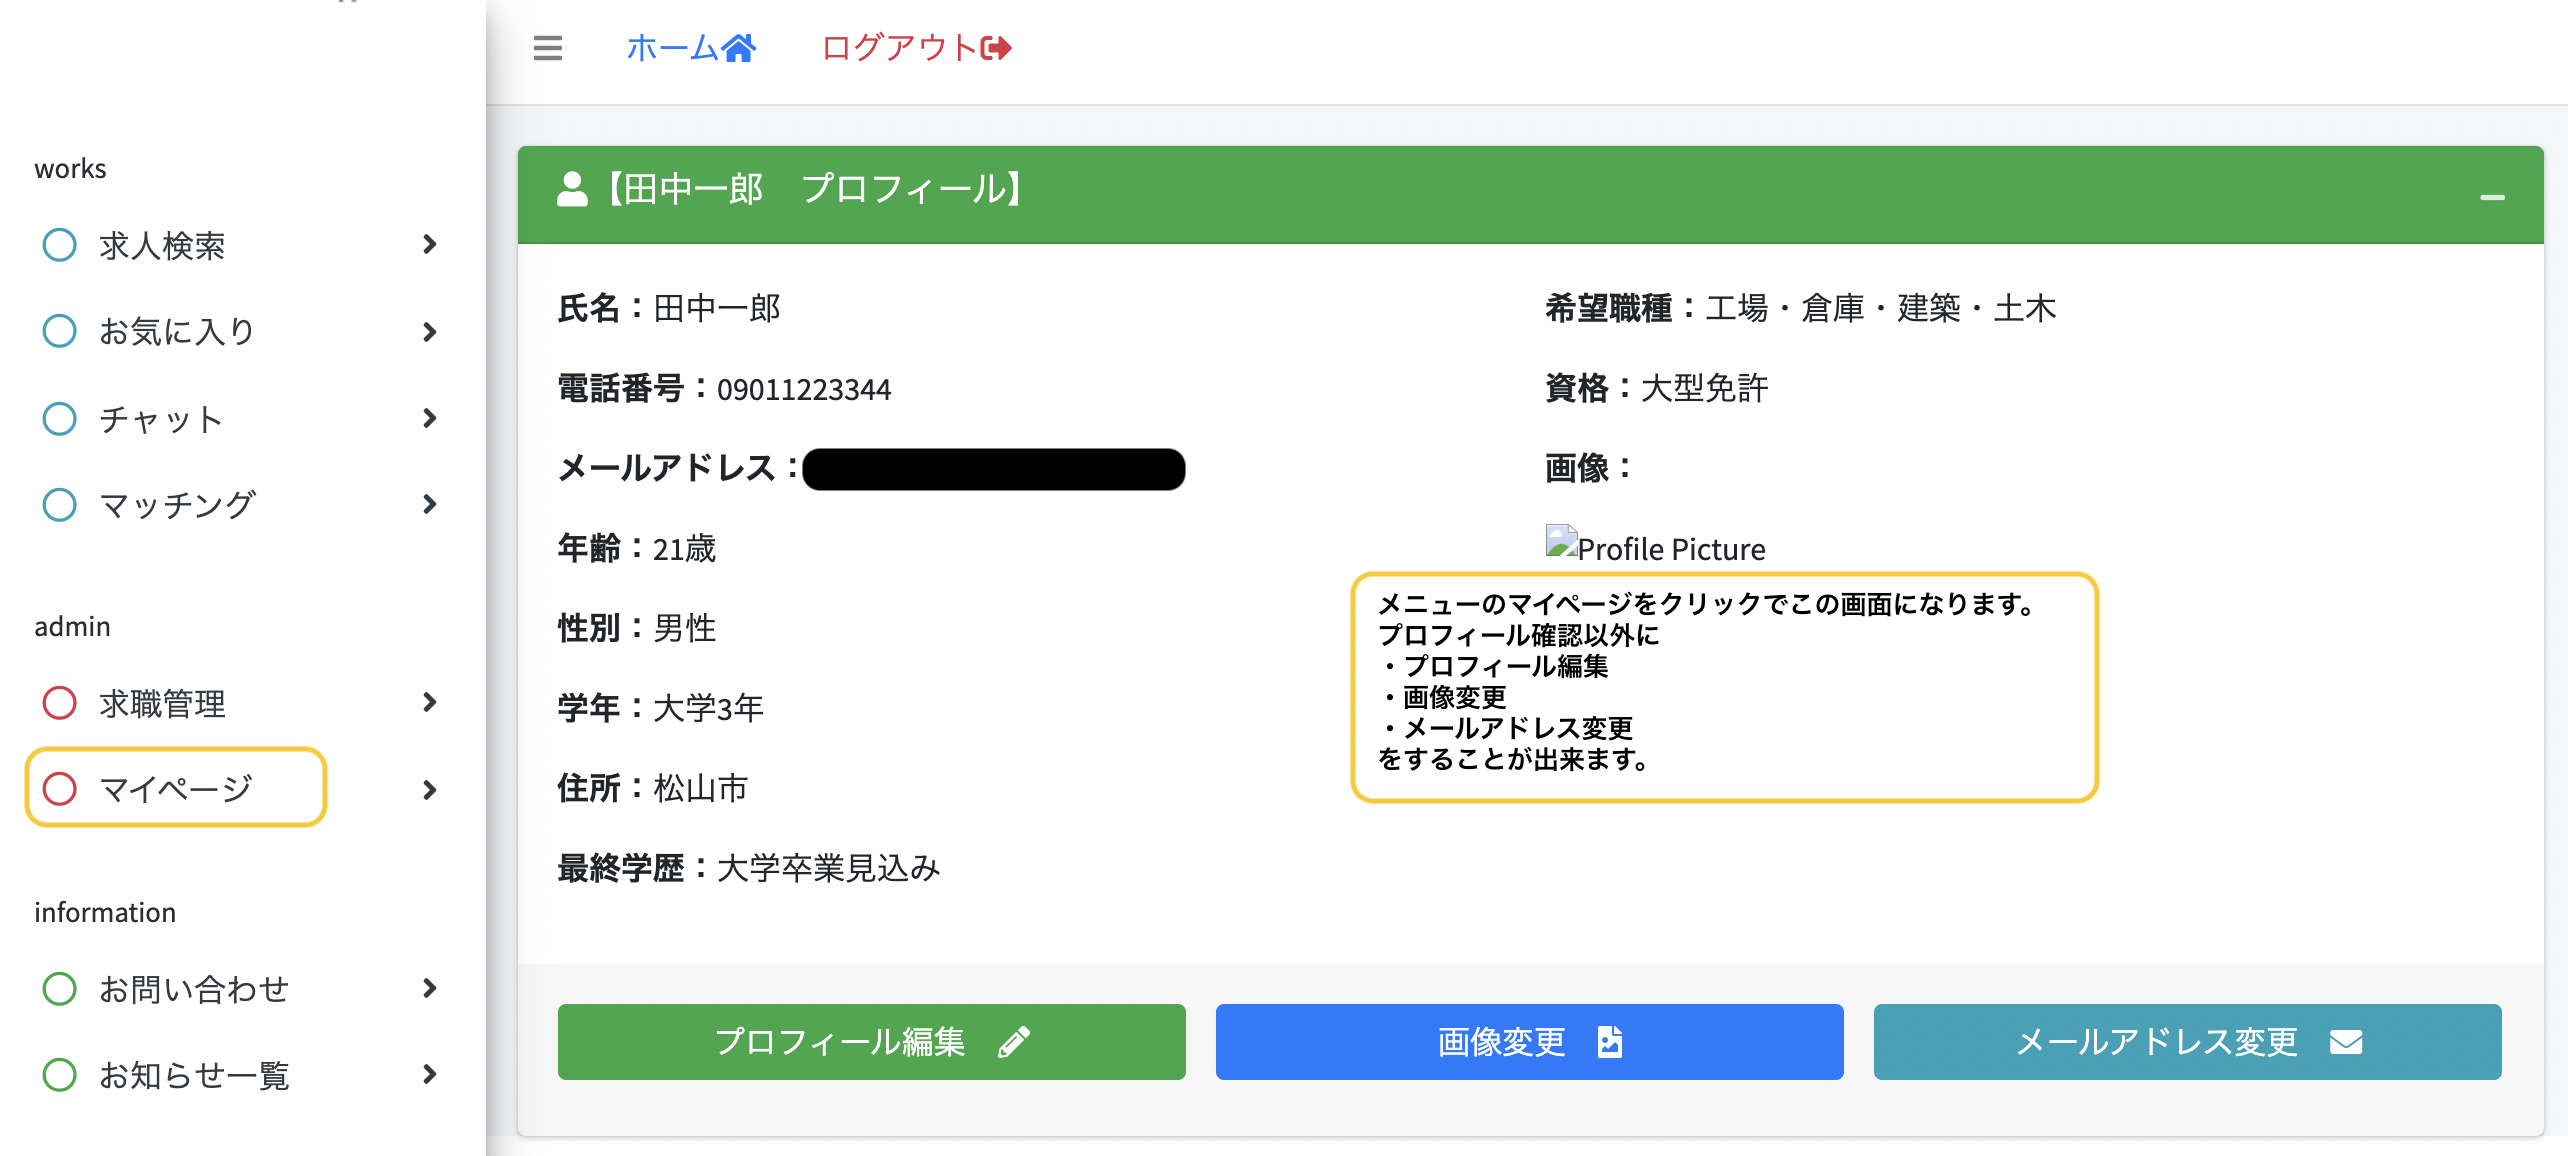Screen dimensions: 2568x1156
Task: Select the circle next to 求人検索
Action: [58, 243]
